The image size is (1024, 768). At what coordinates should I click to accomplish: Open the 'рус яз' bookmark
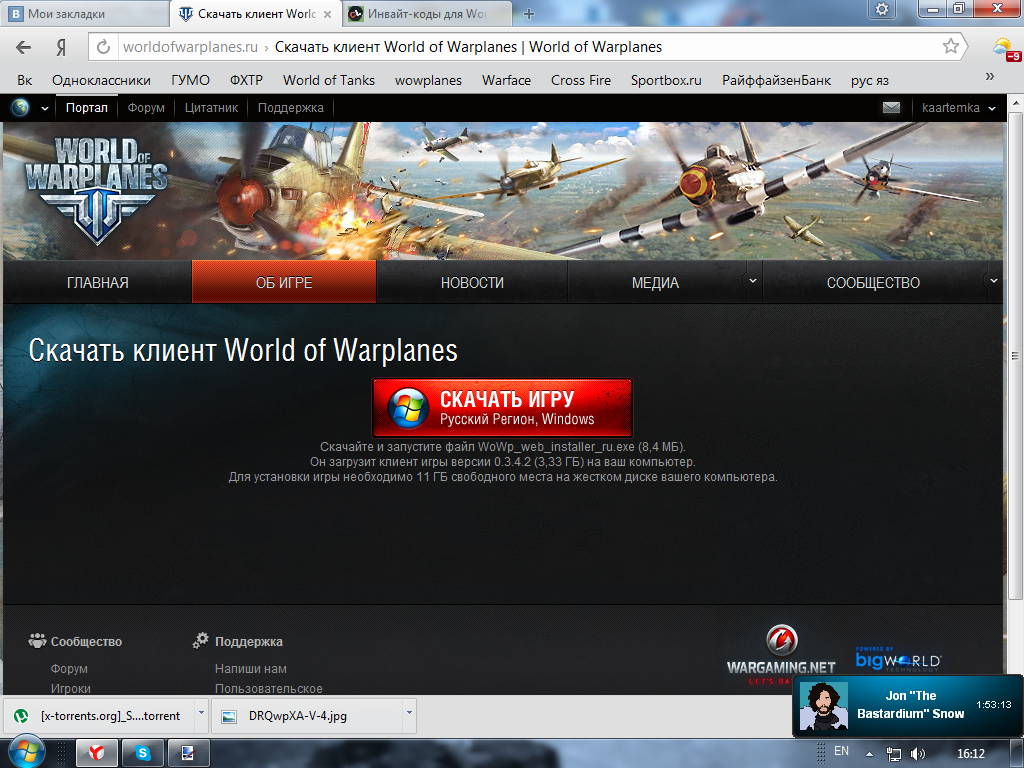(869, 80)
